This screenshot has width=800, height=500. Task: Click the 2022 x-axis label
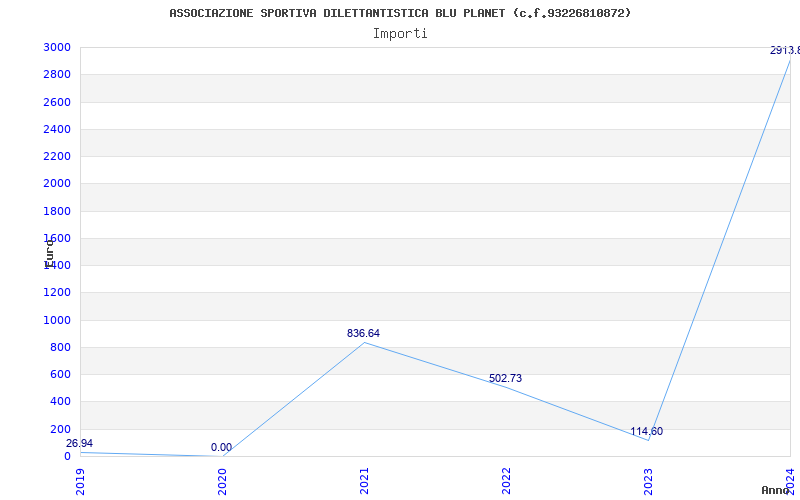point(506,482)
